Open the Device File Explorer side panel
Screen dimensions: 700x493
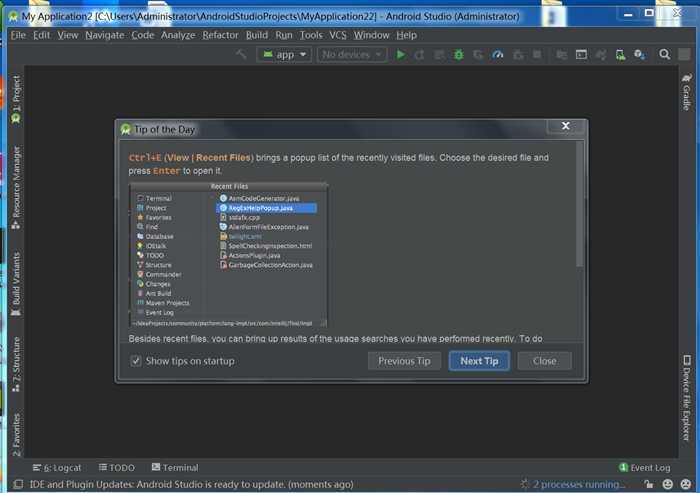(x=687, y=398)
